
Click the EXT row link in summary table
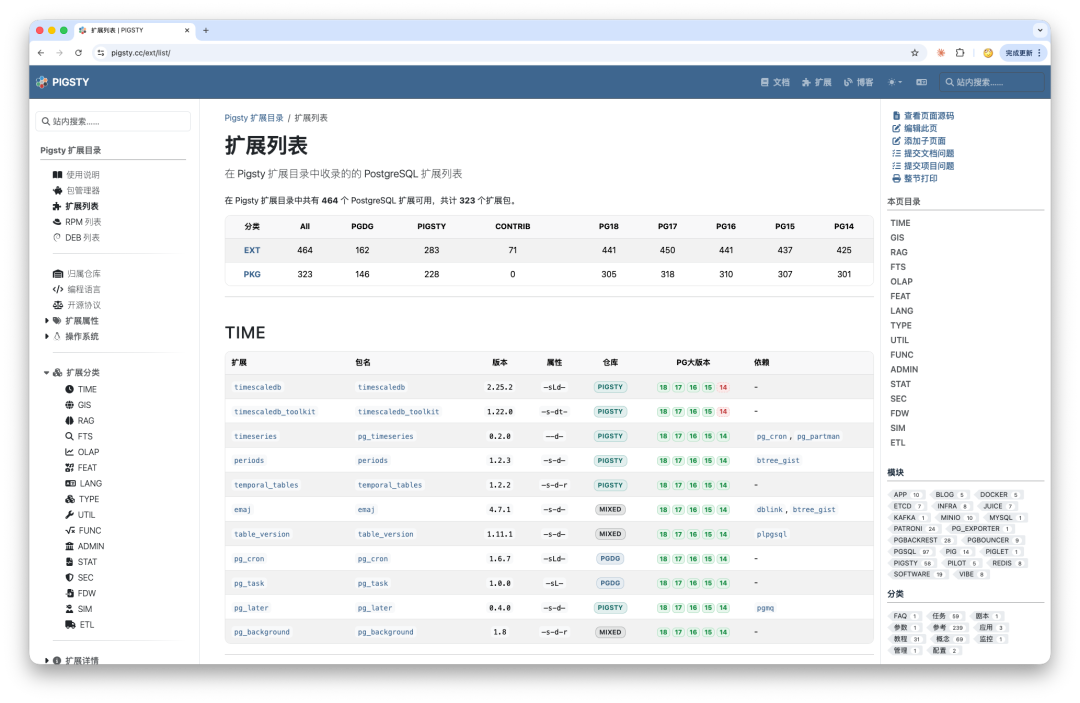252,250
